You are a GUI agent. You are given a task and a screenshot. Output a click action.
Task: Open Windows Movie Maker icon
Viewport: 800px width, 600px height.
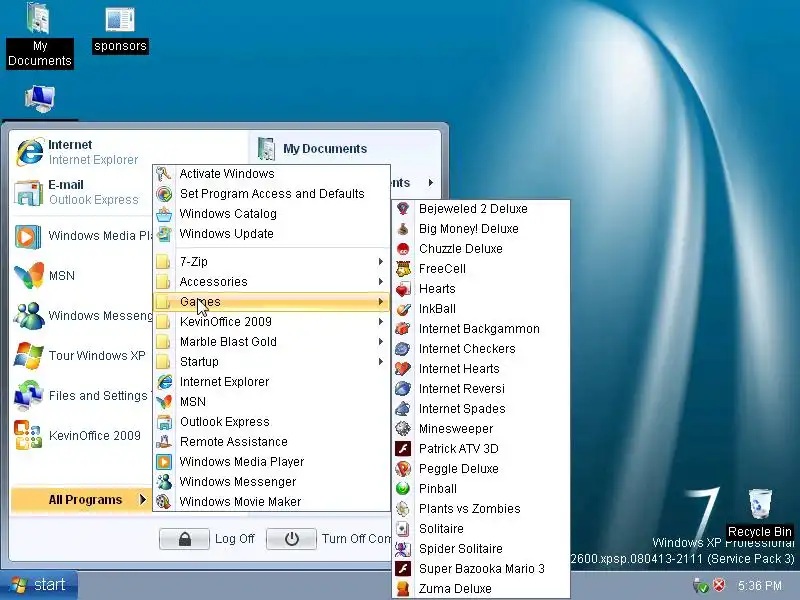pyautogui.click(x=164, y=502)
